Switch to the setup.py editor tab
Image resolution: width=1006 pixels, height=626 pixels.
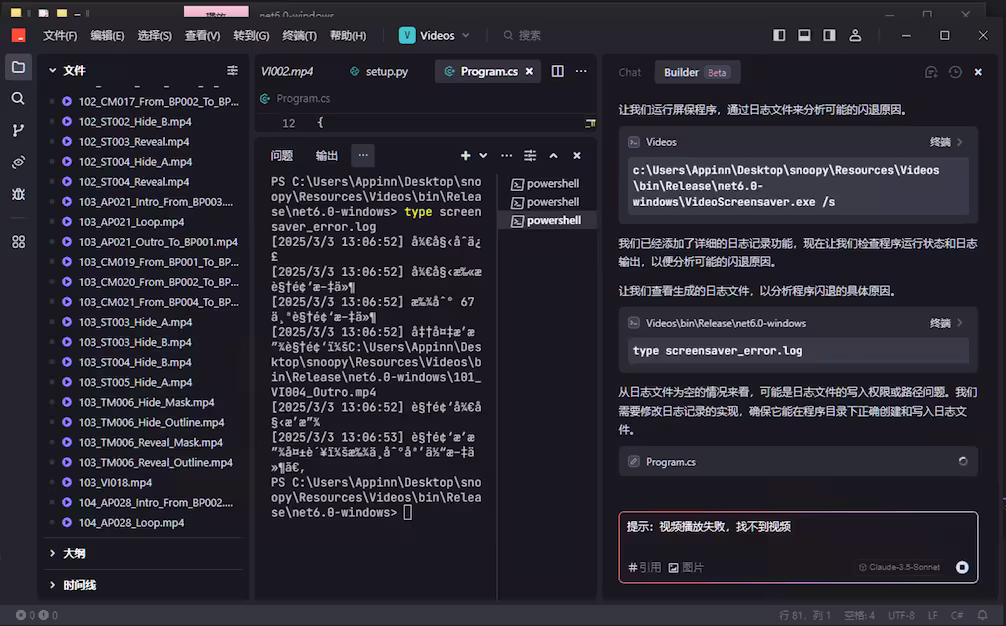379,71
